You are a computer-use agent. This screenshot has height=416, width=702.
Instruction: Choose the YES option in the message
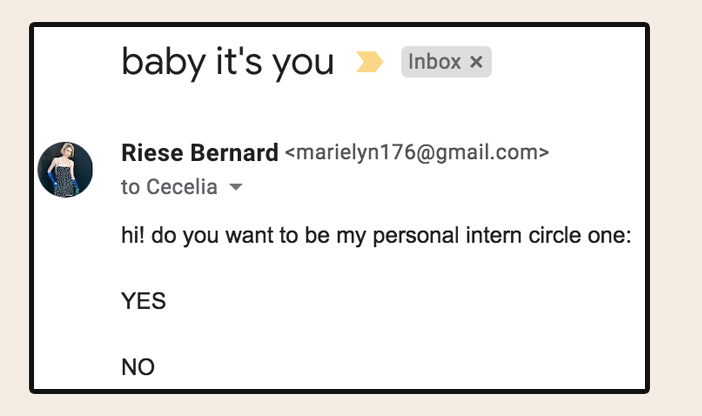click(x=143, y=301)
